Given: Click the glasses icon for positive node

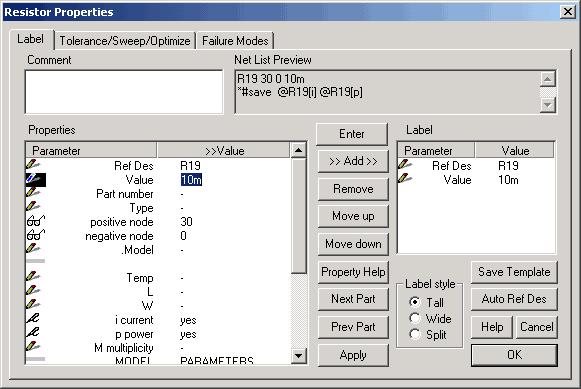Looking at the screenshot, I should tap(36, 221).
